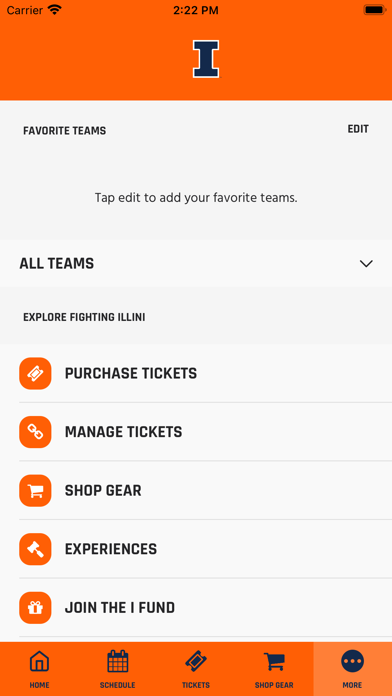Screen dimensions: 392x696
Task: Select the More tab with three dots
Action: [352, 669]
